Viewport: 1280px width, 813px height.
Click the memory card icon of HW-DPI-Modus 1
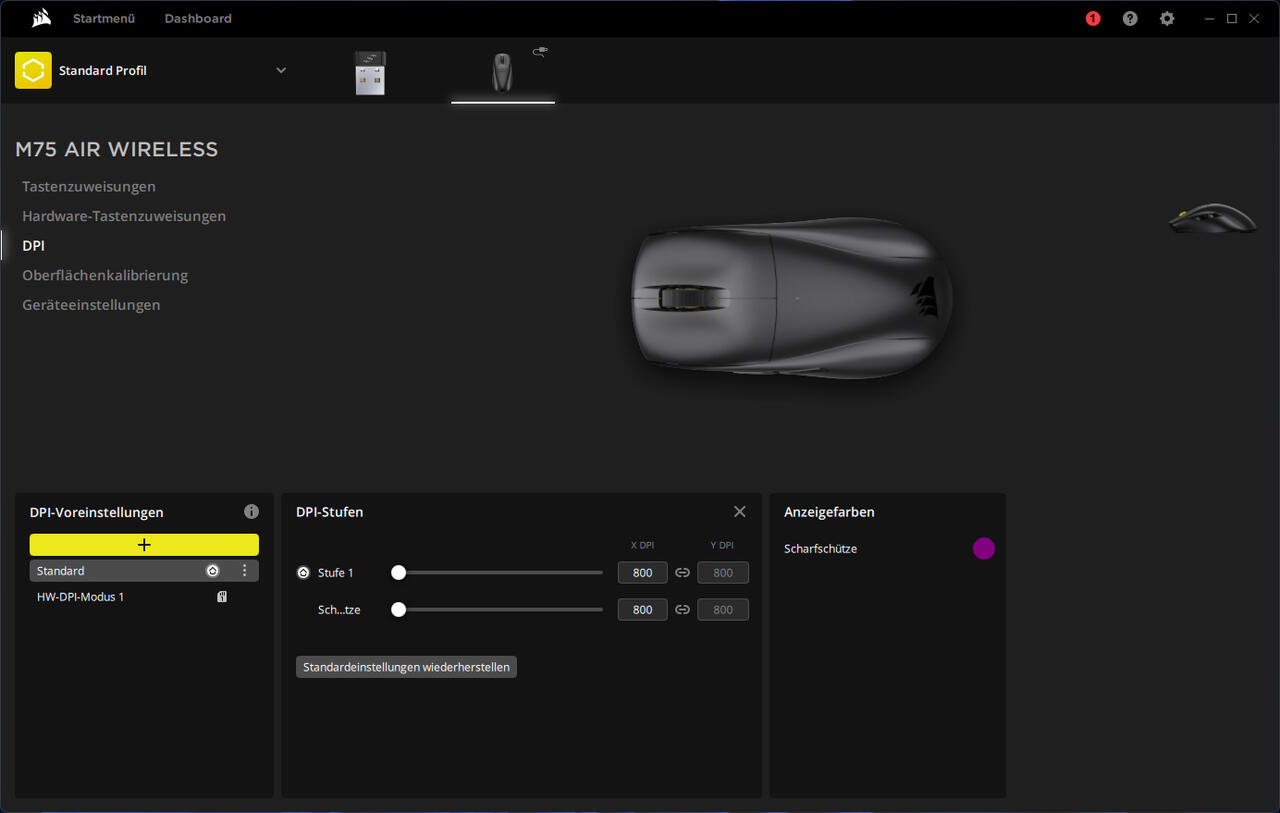222,597
